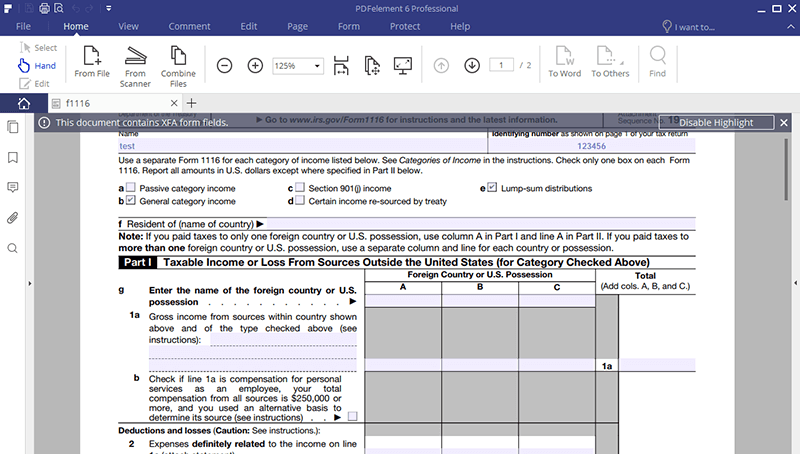Click the Fit Page icon
800x454 pixels.
tap(372, 65)
